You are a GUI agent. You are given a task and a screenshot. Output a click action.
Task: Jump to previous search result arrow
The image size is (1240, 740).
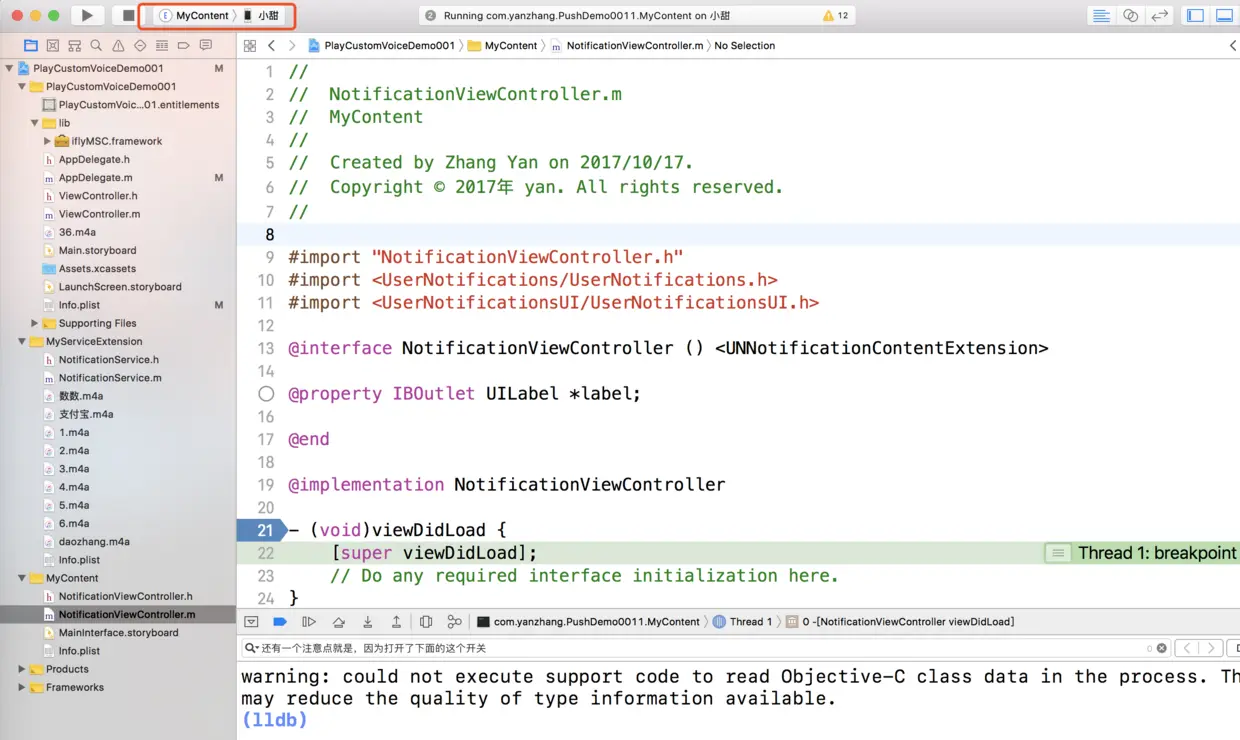[x=1187, y=648]
